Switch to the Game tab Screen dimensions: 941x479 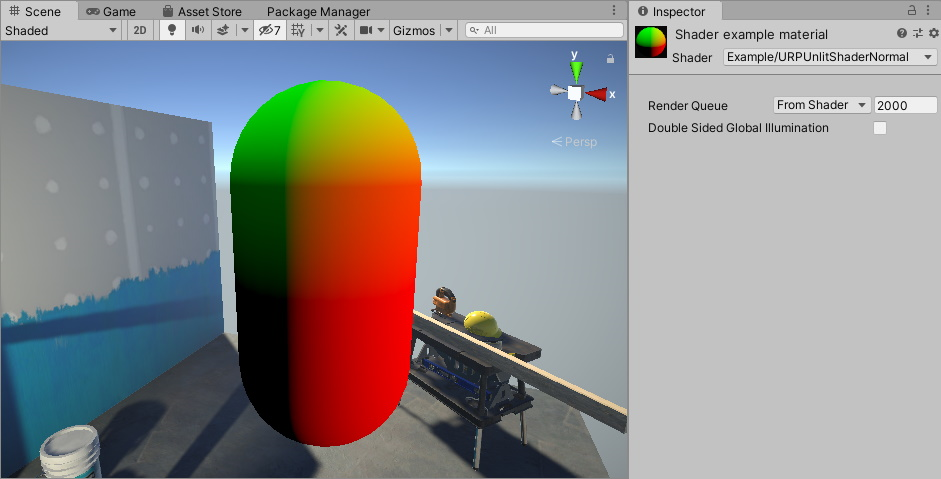click(x=110, y=11)
